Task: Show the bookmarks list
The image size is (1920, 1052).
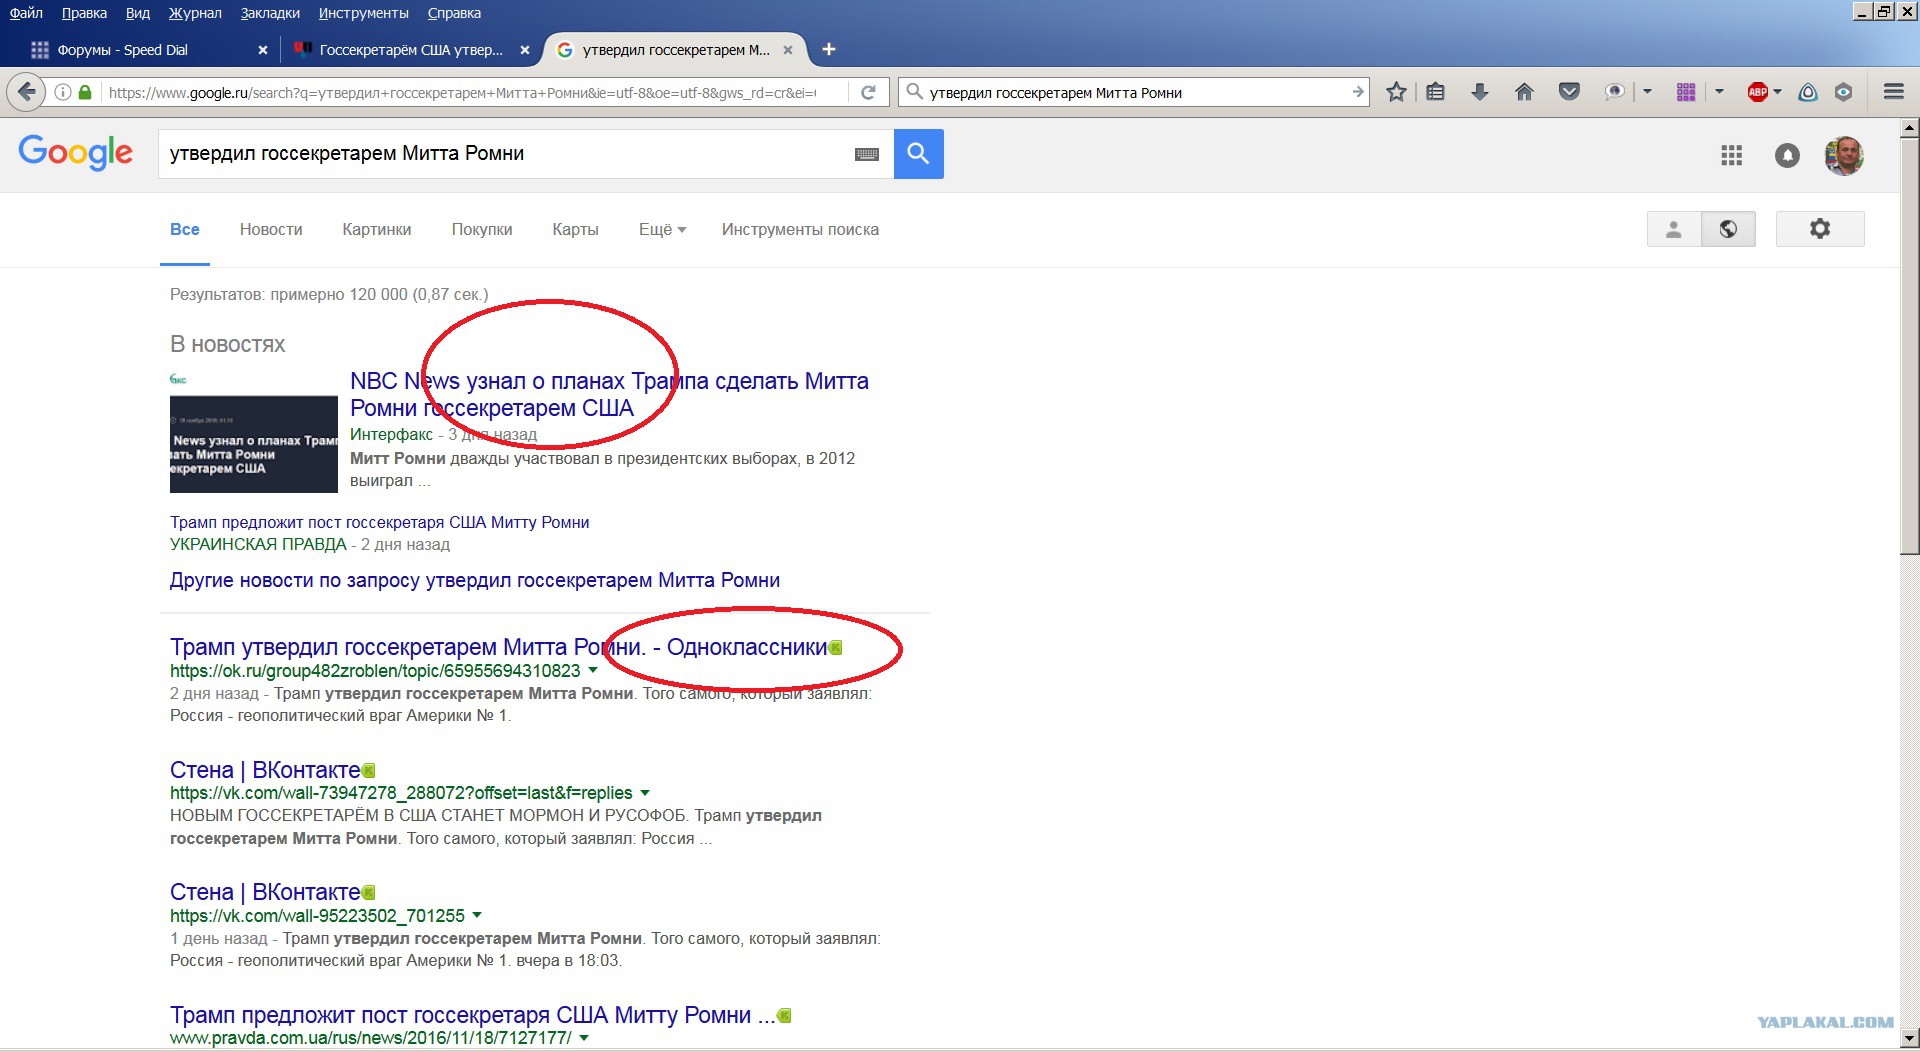Action: pos(1435,92)
